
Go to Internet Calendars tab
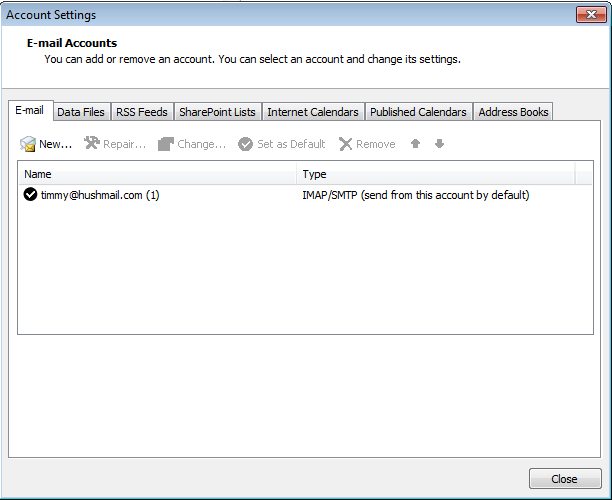tap(312, 112)
